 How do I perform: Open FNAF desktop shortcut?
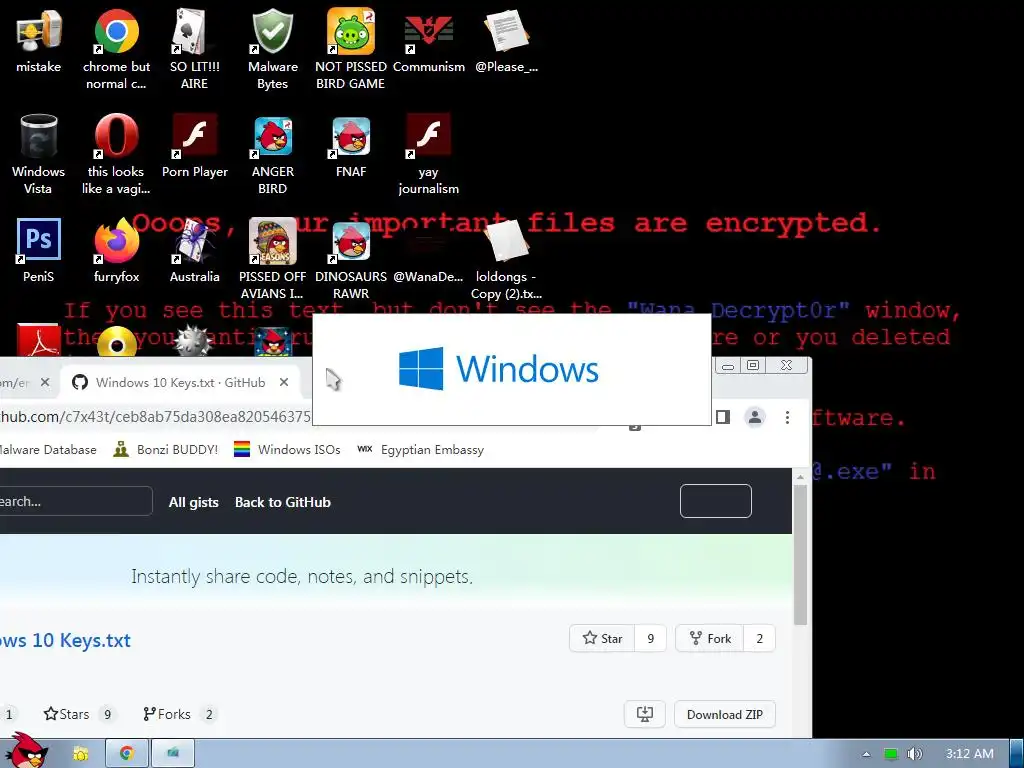coord(351,146)
